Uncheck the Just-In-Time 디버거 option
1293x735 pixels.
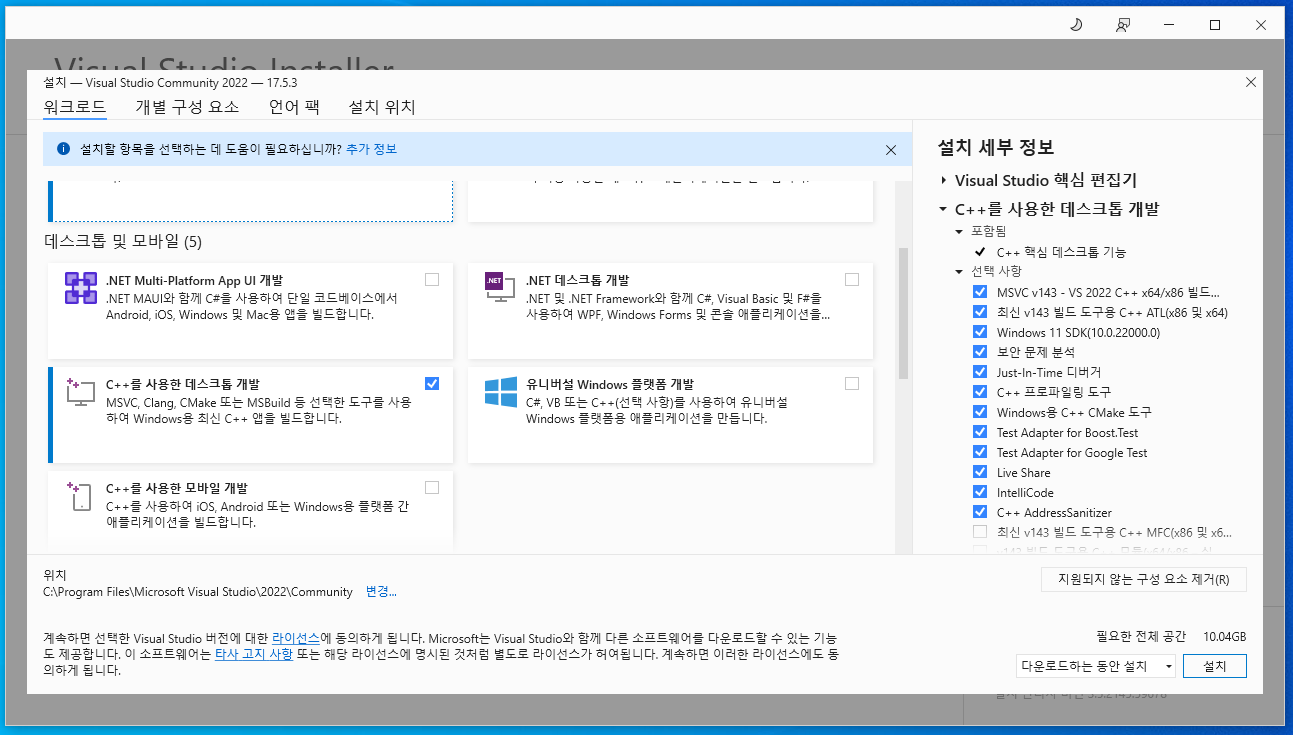(x=980, y=372)
